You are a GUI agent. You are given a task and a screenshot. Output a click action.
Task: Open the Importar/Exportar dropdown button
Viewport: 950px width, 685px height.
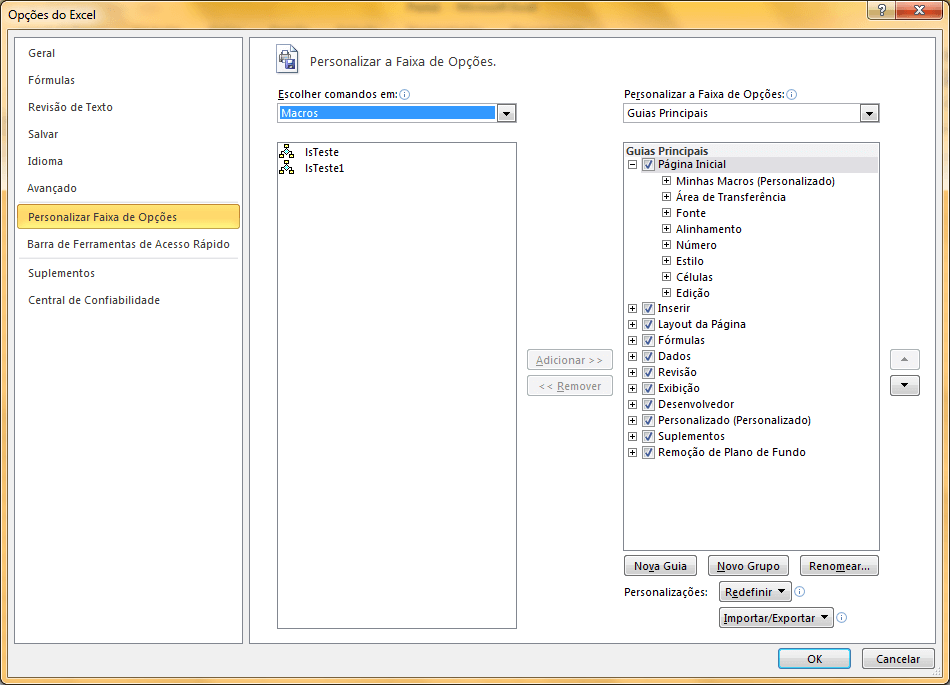click(x=777, y=618)
